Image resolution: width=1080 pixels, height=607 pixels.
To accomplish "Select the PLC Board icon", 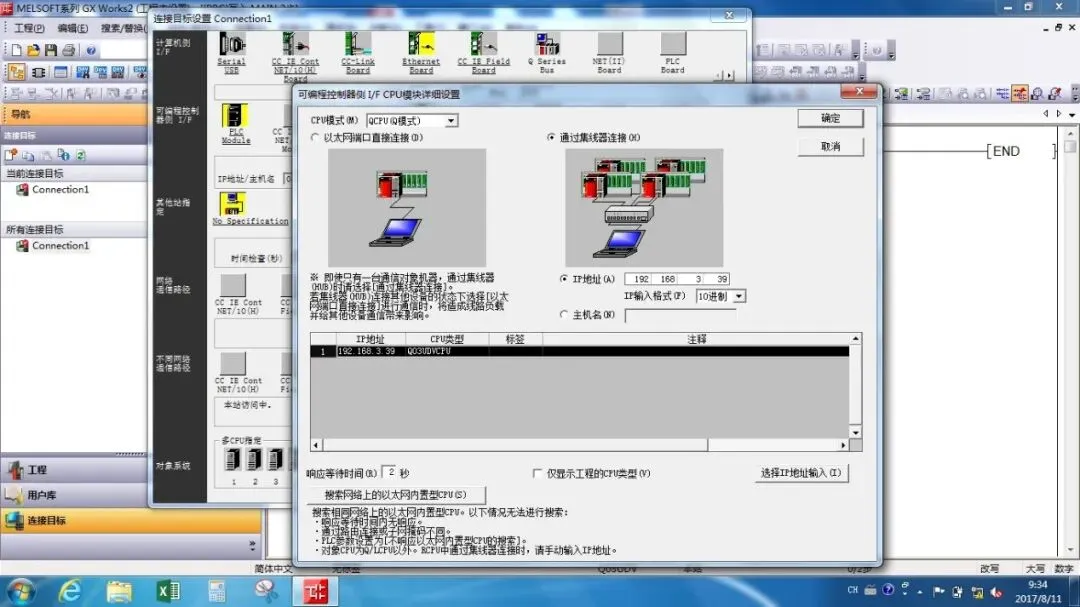I will (673, 45).
